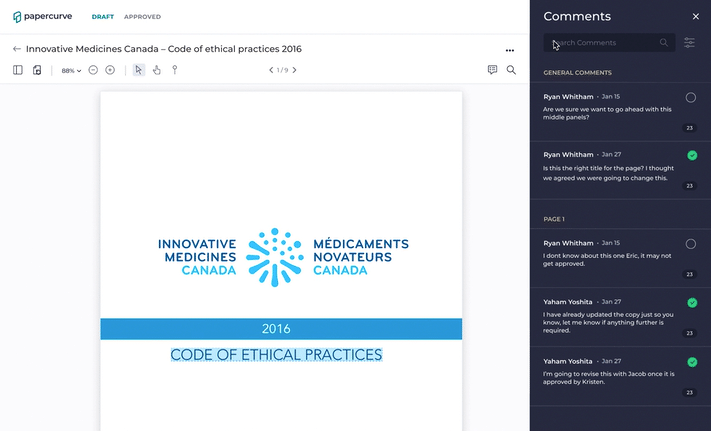Select the pointer cursor tool
This screenshot has width=711, height=431.
tap(139, 70)
